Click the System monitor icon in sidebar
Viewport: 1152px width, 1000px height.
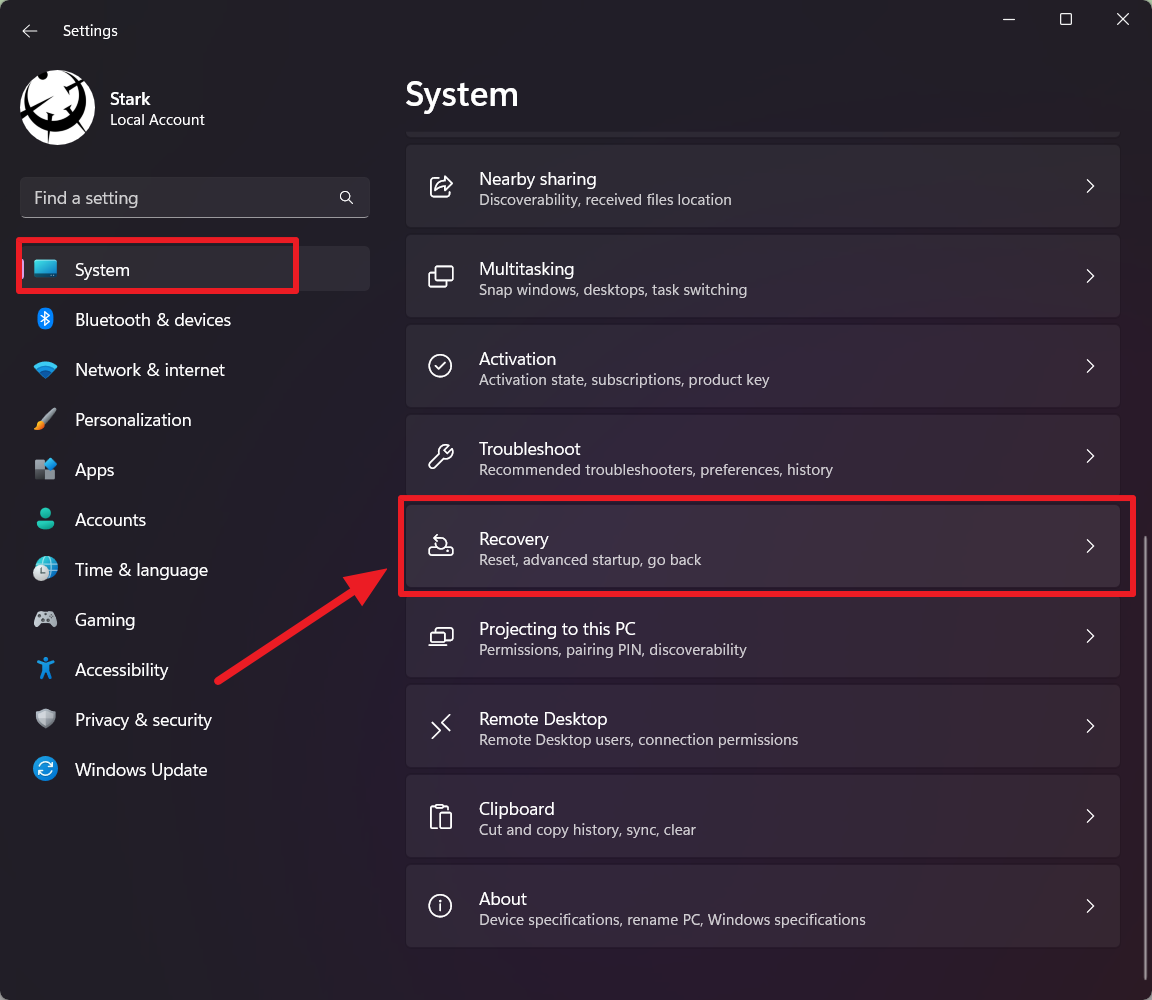[46, 269]
